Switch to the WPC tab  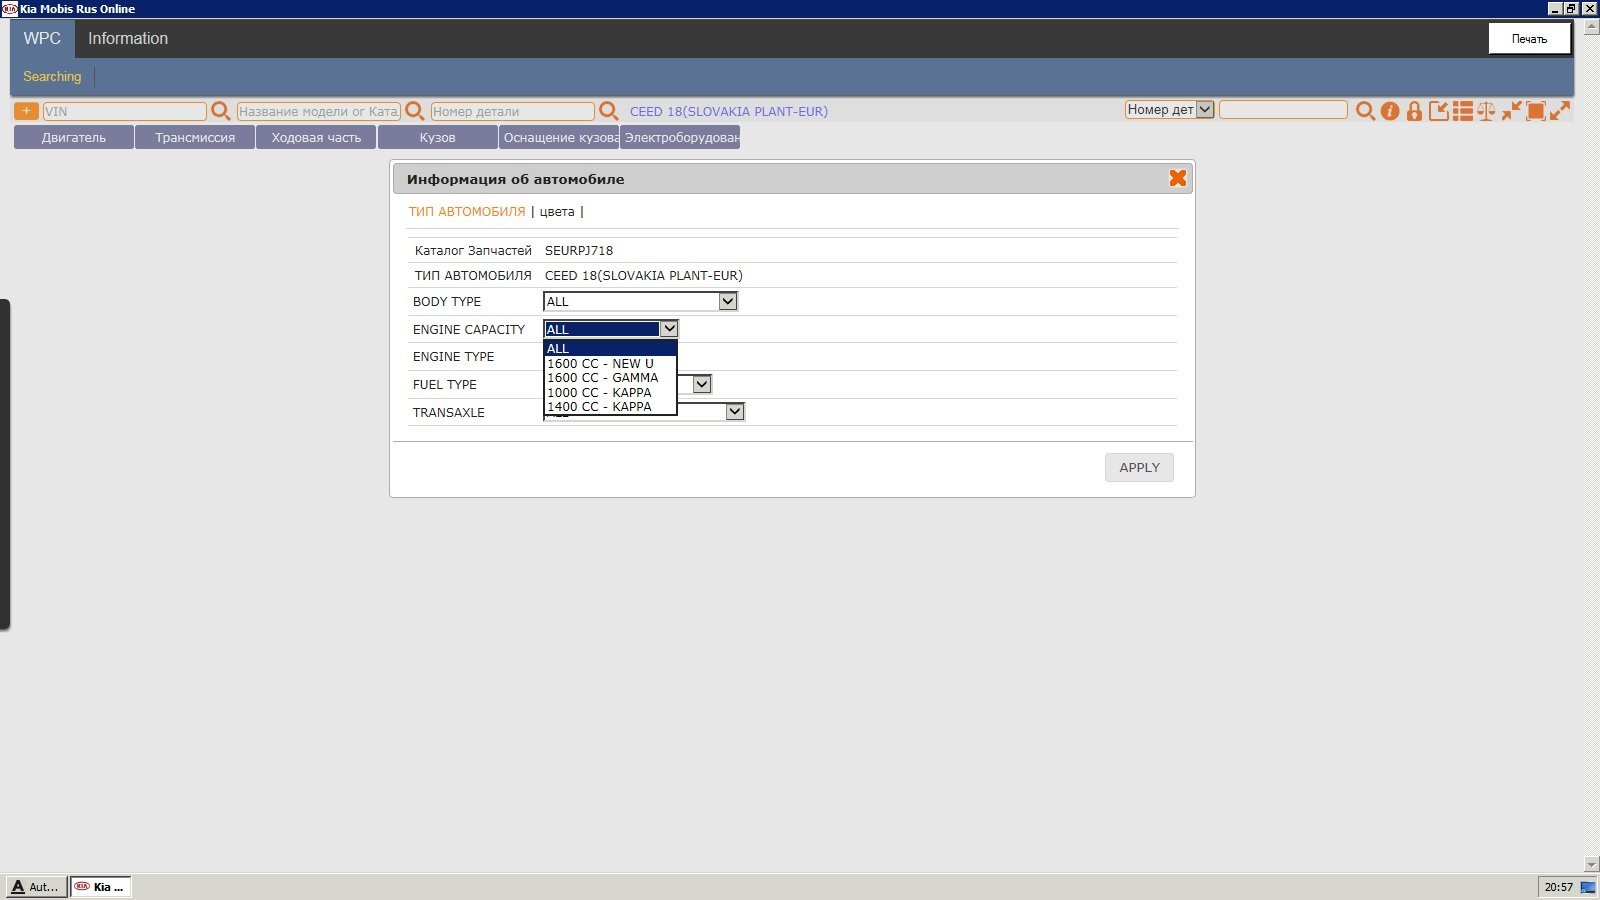[x=42, y=38]
